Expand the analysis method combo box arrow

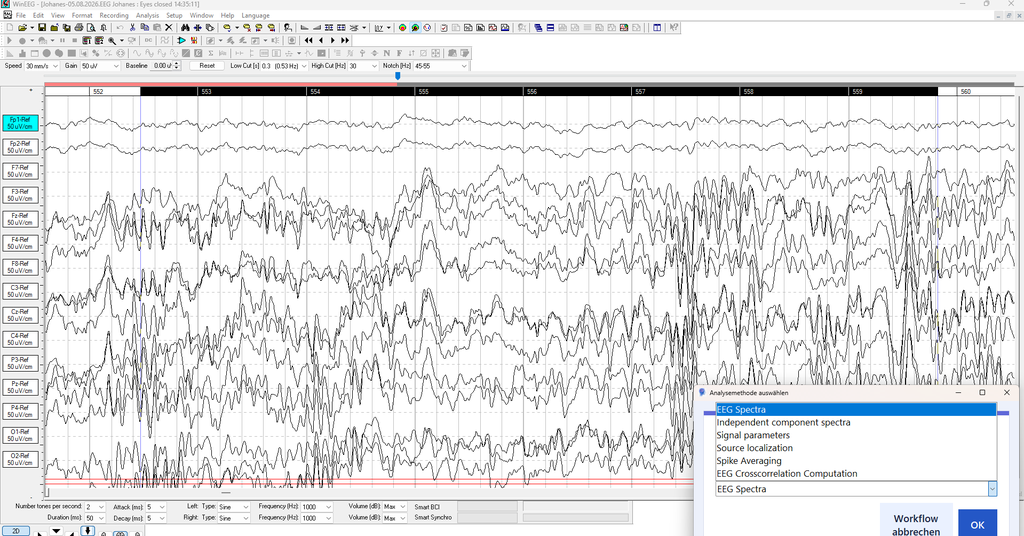[992, 488]
